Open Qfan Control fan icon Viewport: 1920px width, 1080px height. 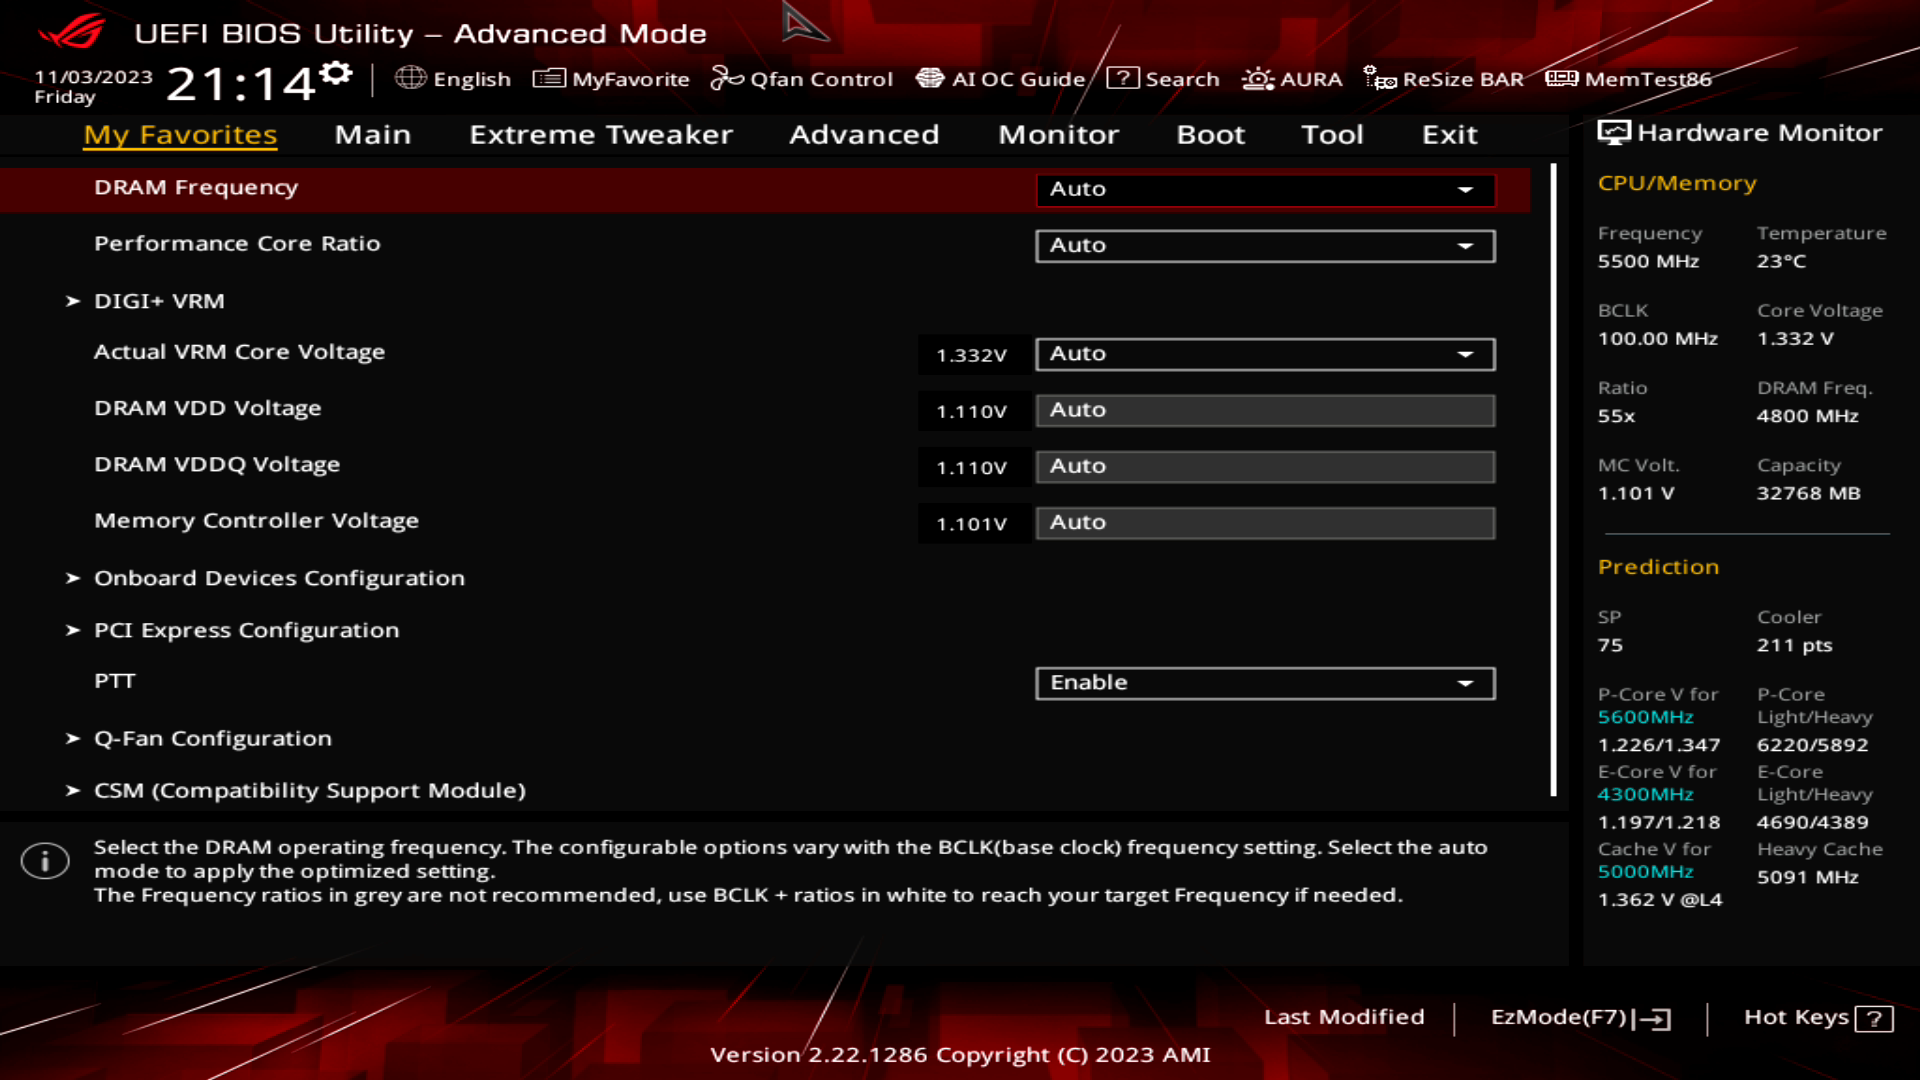(727, 78)
